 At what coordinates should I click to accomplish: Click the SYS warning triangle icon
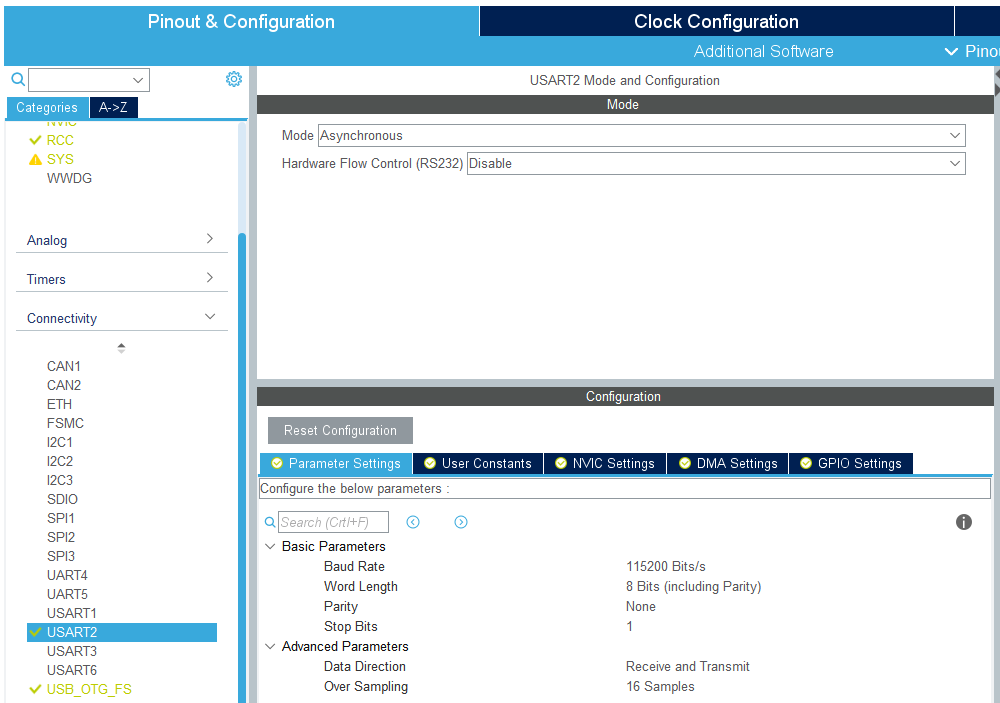(x=36, y=159)
